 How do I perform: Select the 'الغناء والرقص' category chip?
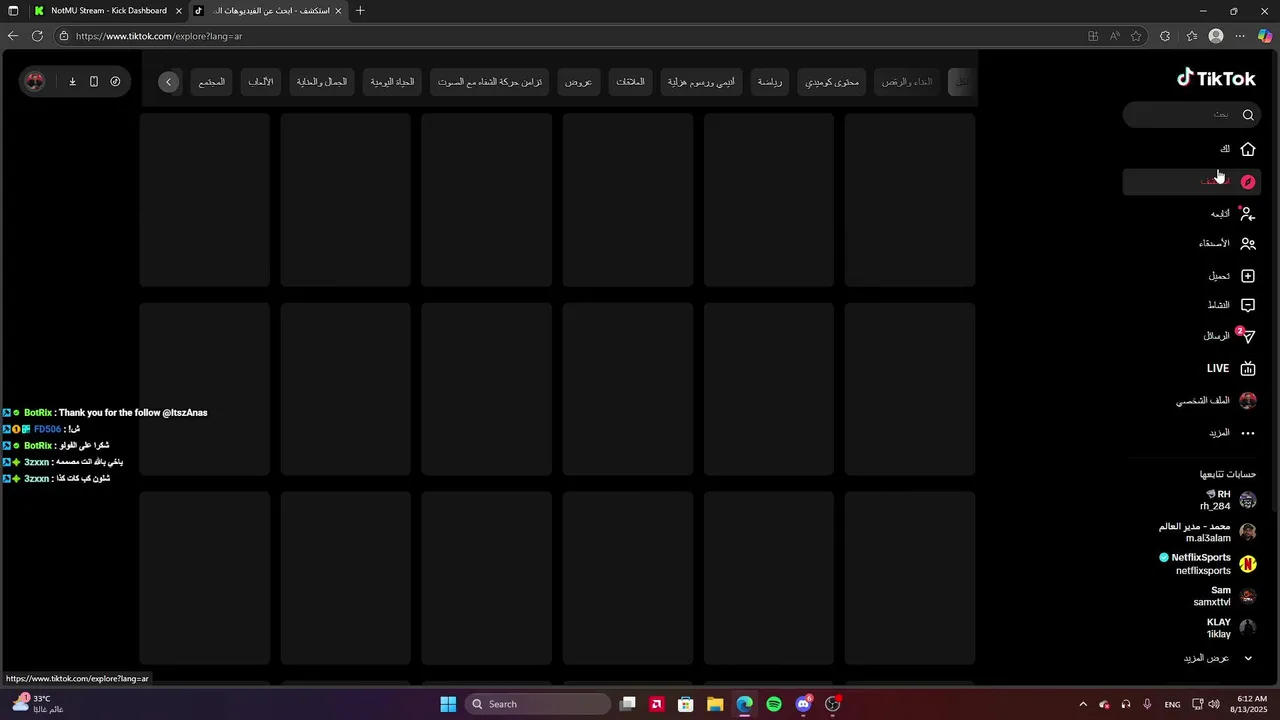(907, 82)
